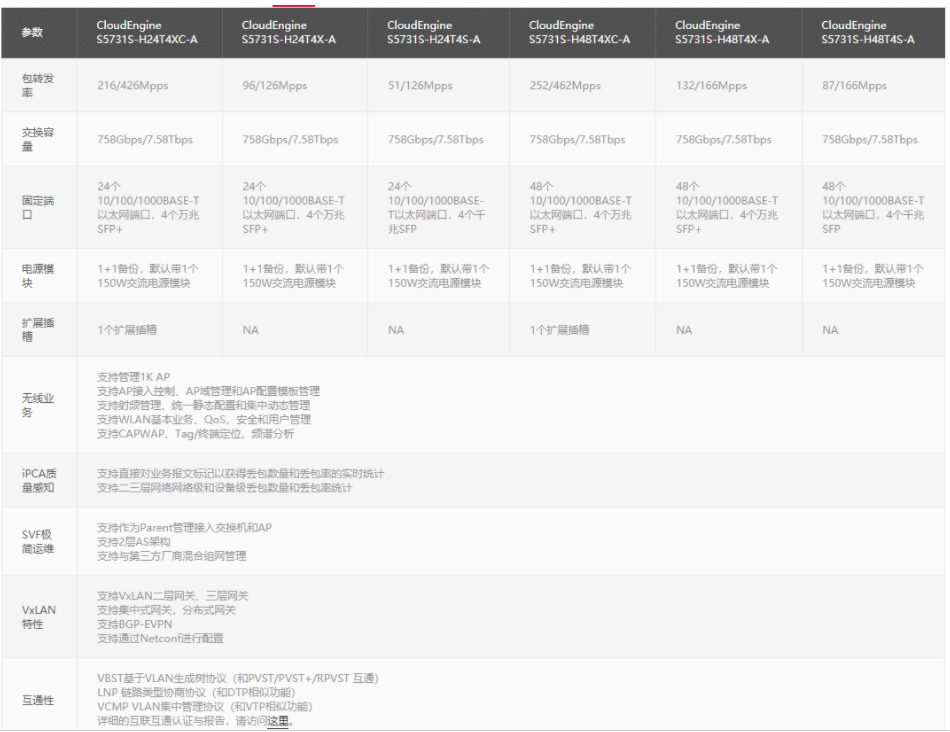The image size is (950, 732).
Task: Click the '包转发率' row label
Action: coord(38,85)
